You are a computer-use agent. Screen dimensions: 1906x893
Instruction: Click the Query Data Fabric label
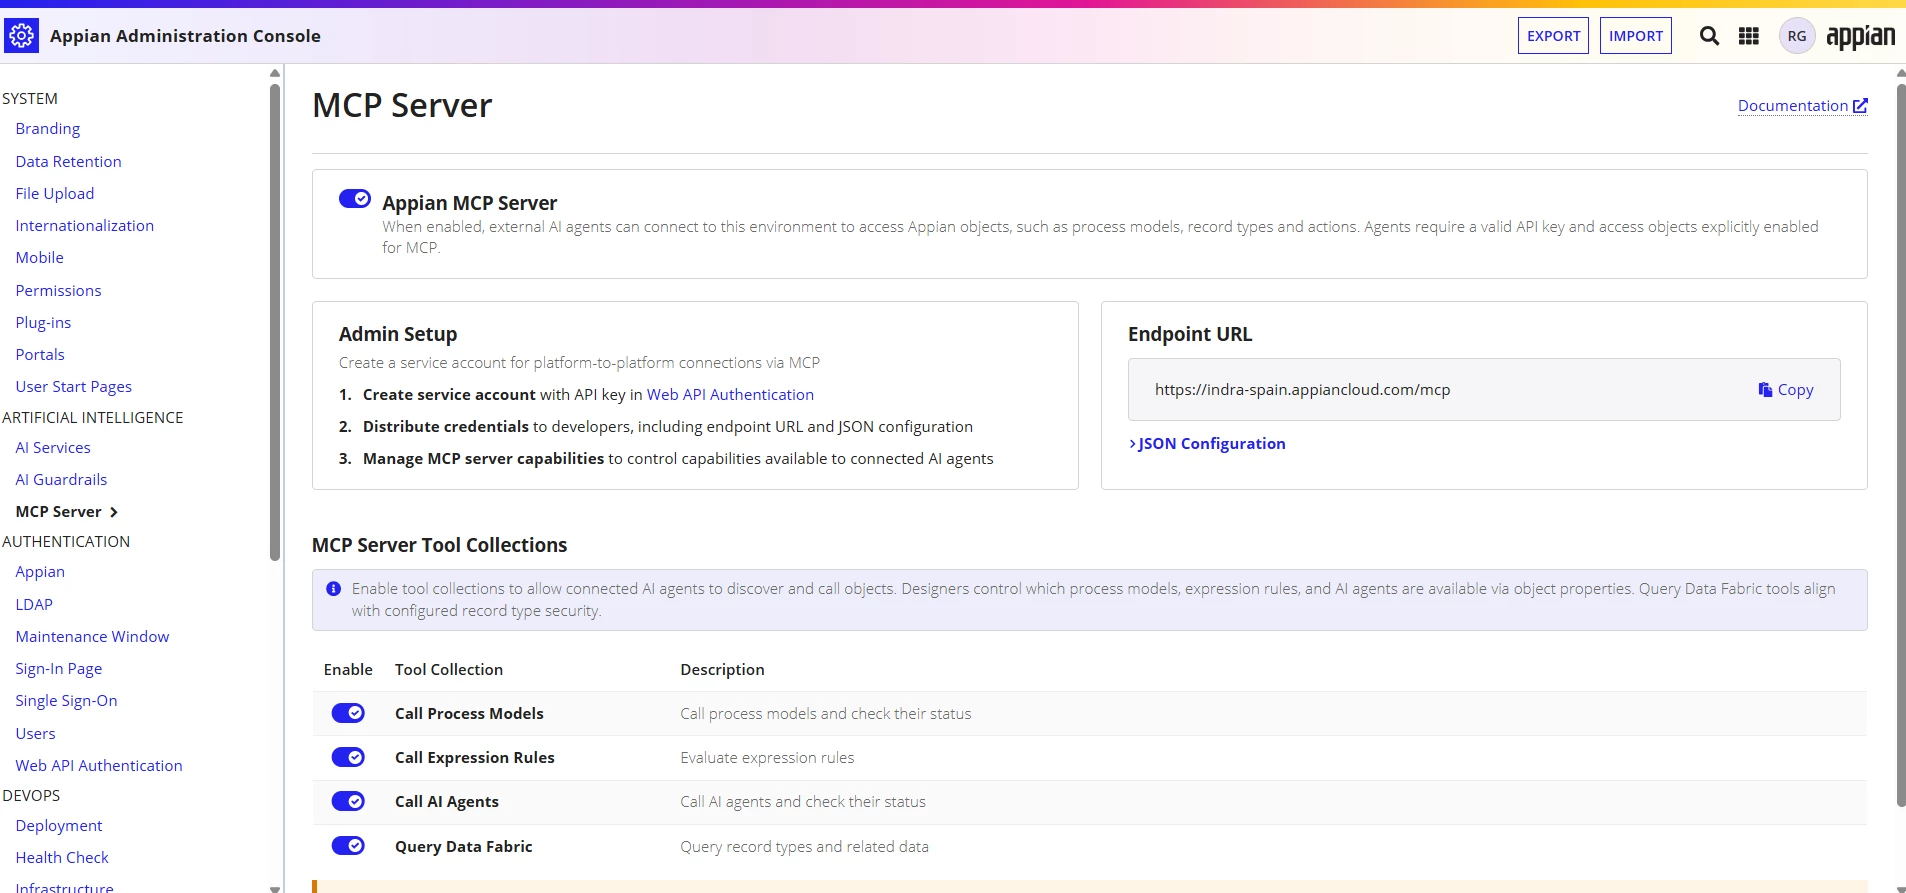[464, 847]
